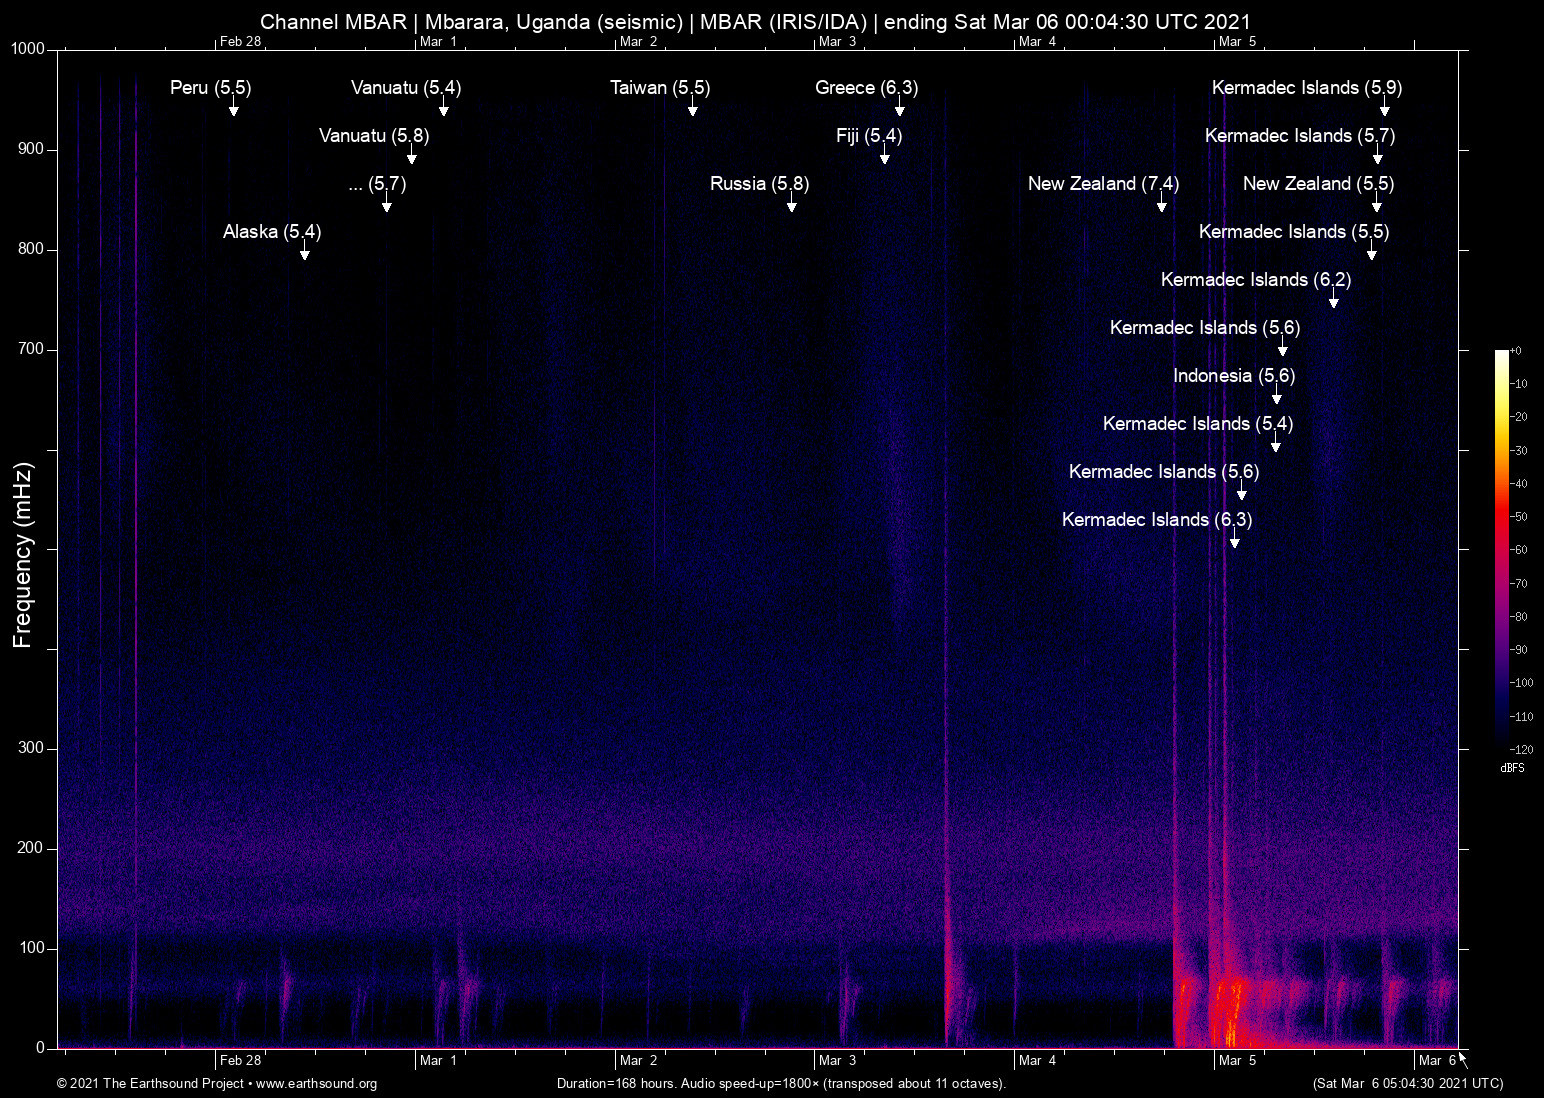Click the dBFS color scale bar
The image size is (1544, 1098).
[x=1501, y=548]
